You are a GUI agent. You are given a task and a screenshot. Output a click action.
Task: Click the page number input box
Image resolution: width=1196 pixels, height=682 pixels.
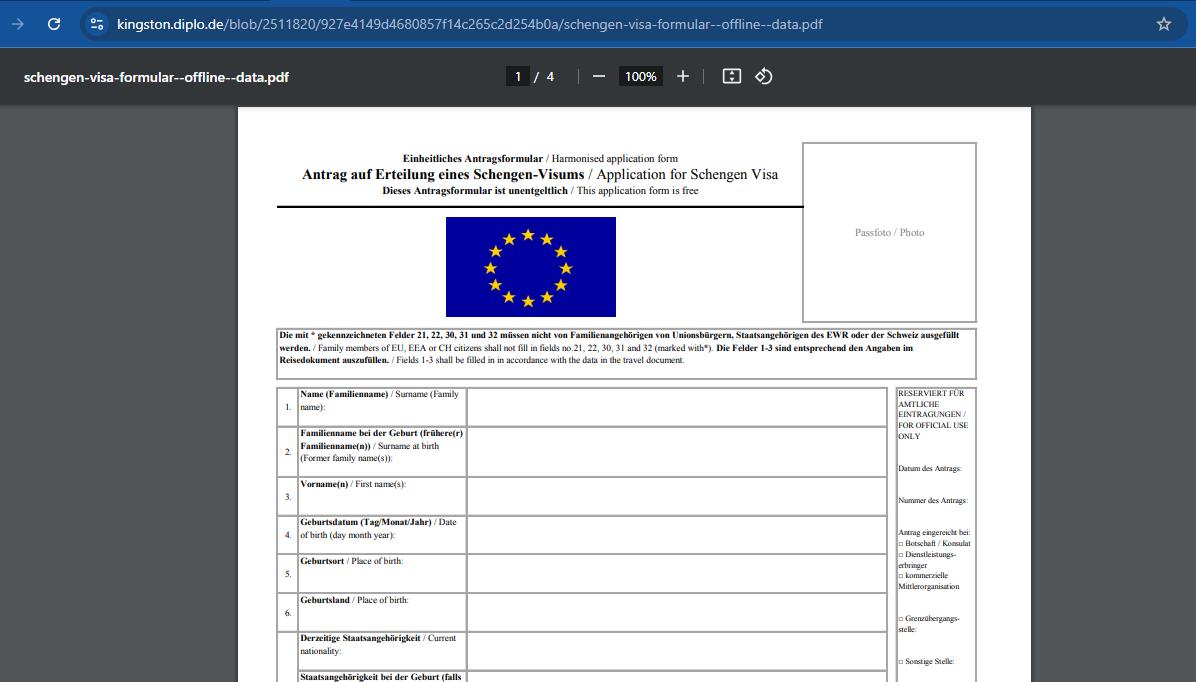point(518,75)
